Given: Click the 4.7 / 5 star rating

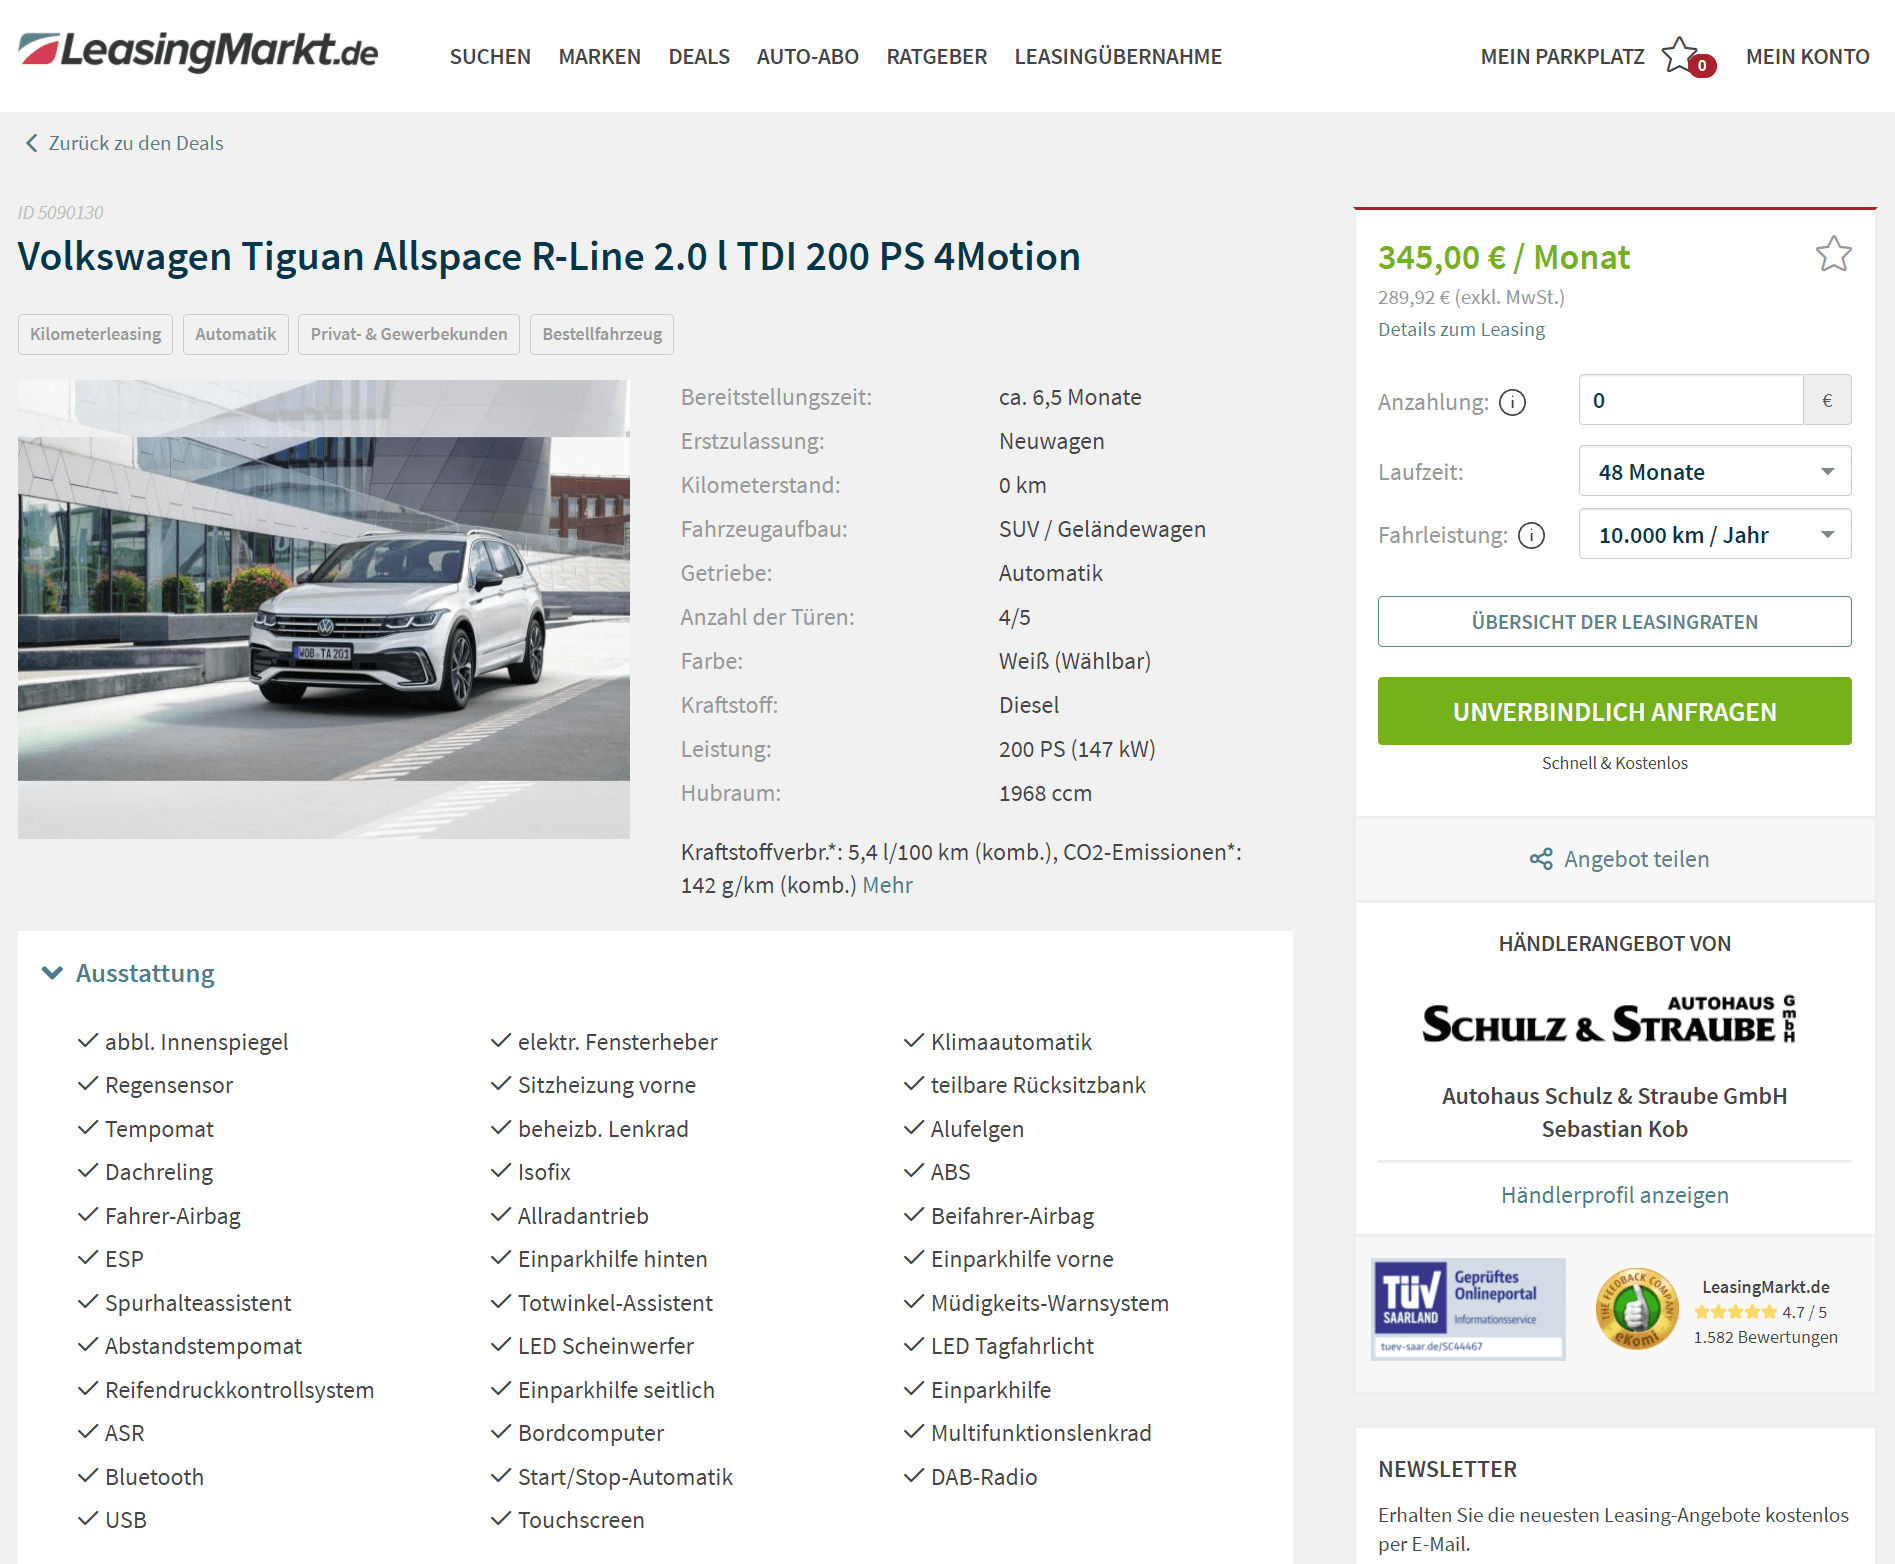Looking at the screenshot, I should point(1761,1312).
